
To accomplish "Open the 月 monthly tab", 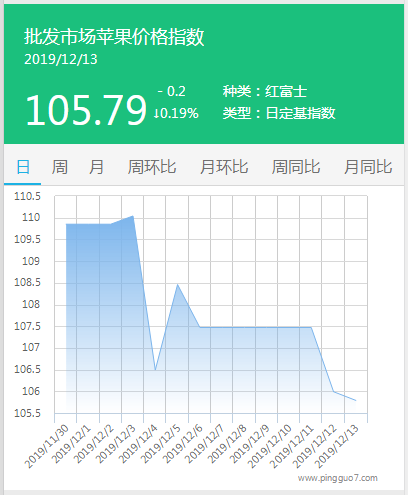I will point(96,167).
